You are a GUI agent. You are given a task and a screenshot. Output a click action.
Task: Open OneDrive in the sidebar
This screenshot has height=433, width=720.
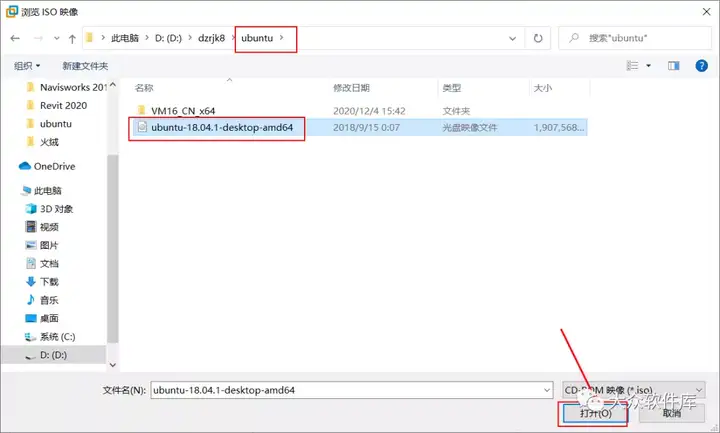(x=47, y=166)
